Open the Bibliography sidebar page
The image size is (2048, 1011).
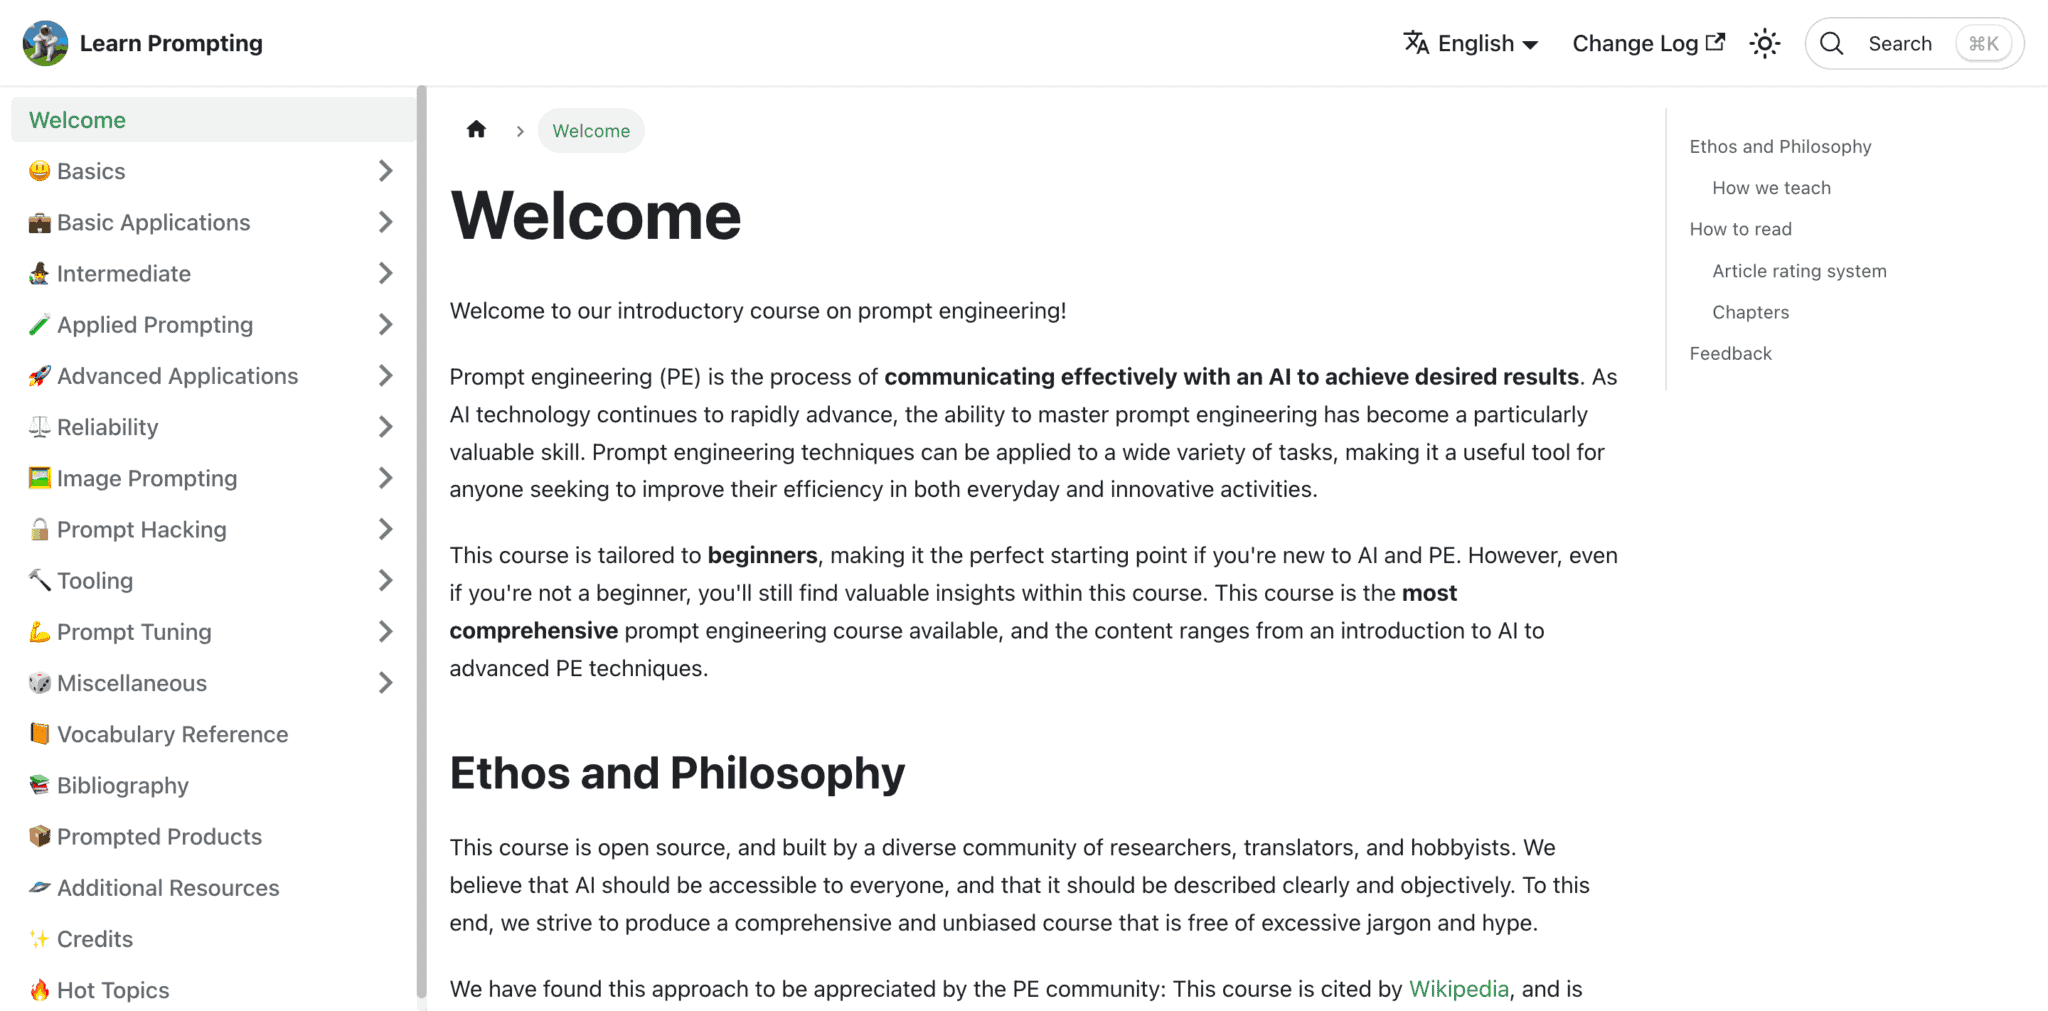pos(122,785)
